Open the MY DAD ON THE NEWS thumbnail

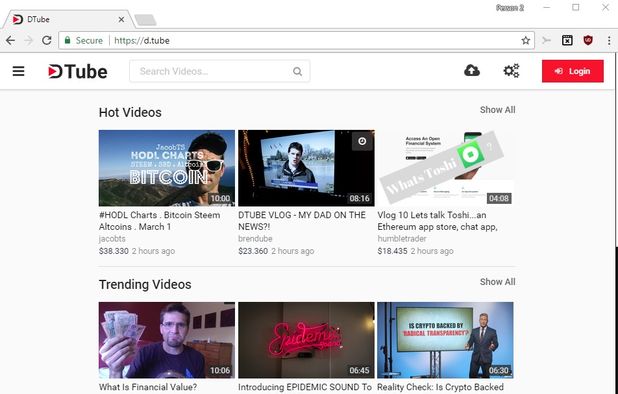(306, 168)
